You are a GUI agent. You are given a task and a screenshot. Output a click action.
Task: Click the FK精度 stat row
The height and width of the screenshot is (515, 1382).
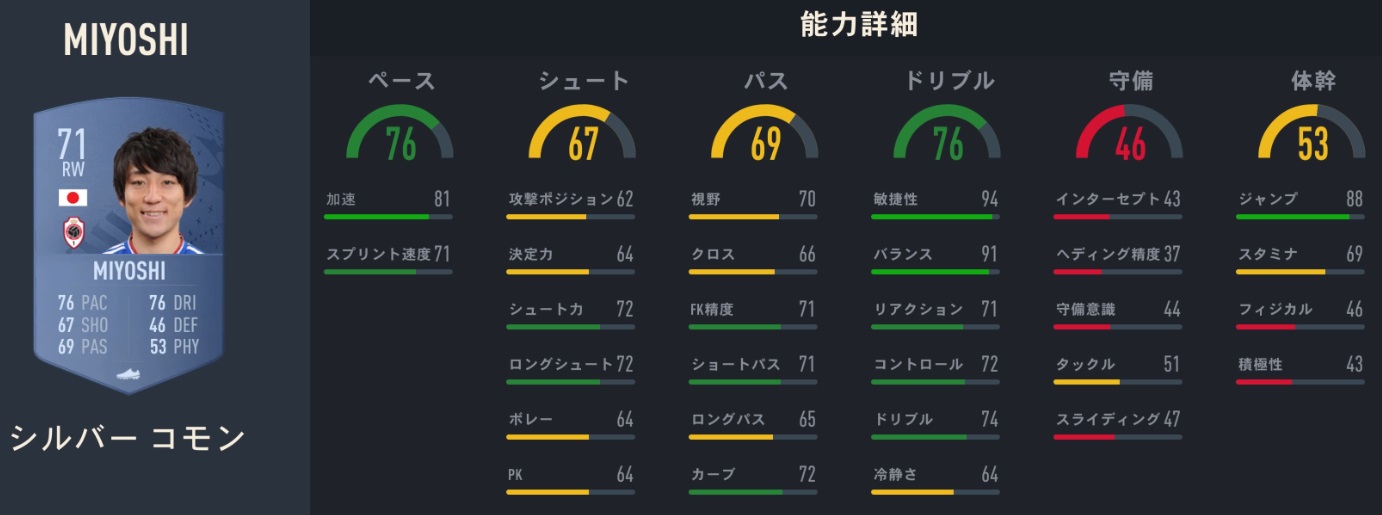pyautogui.click(x=753, y=310)
